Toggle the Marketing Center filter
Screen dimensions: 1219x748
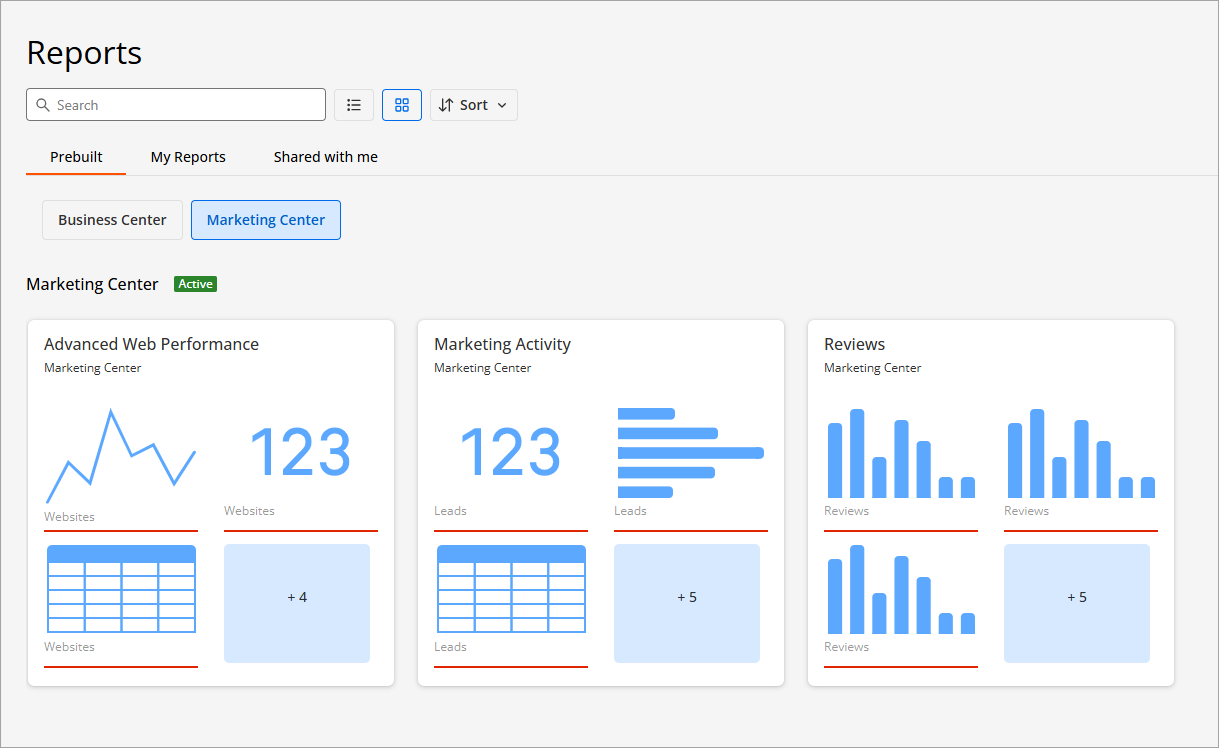(x=266, y=220)
